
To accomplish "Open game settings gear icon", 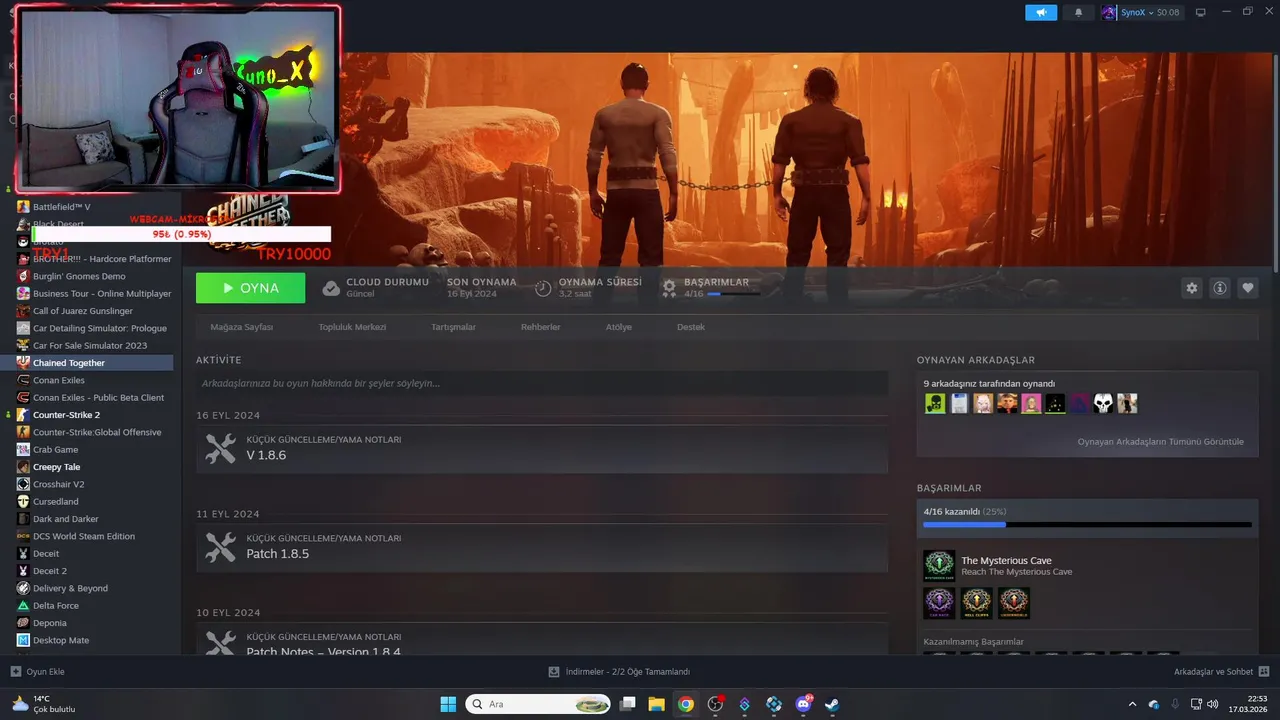I will 1191,288.
